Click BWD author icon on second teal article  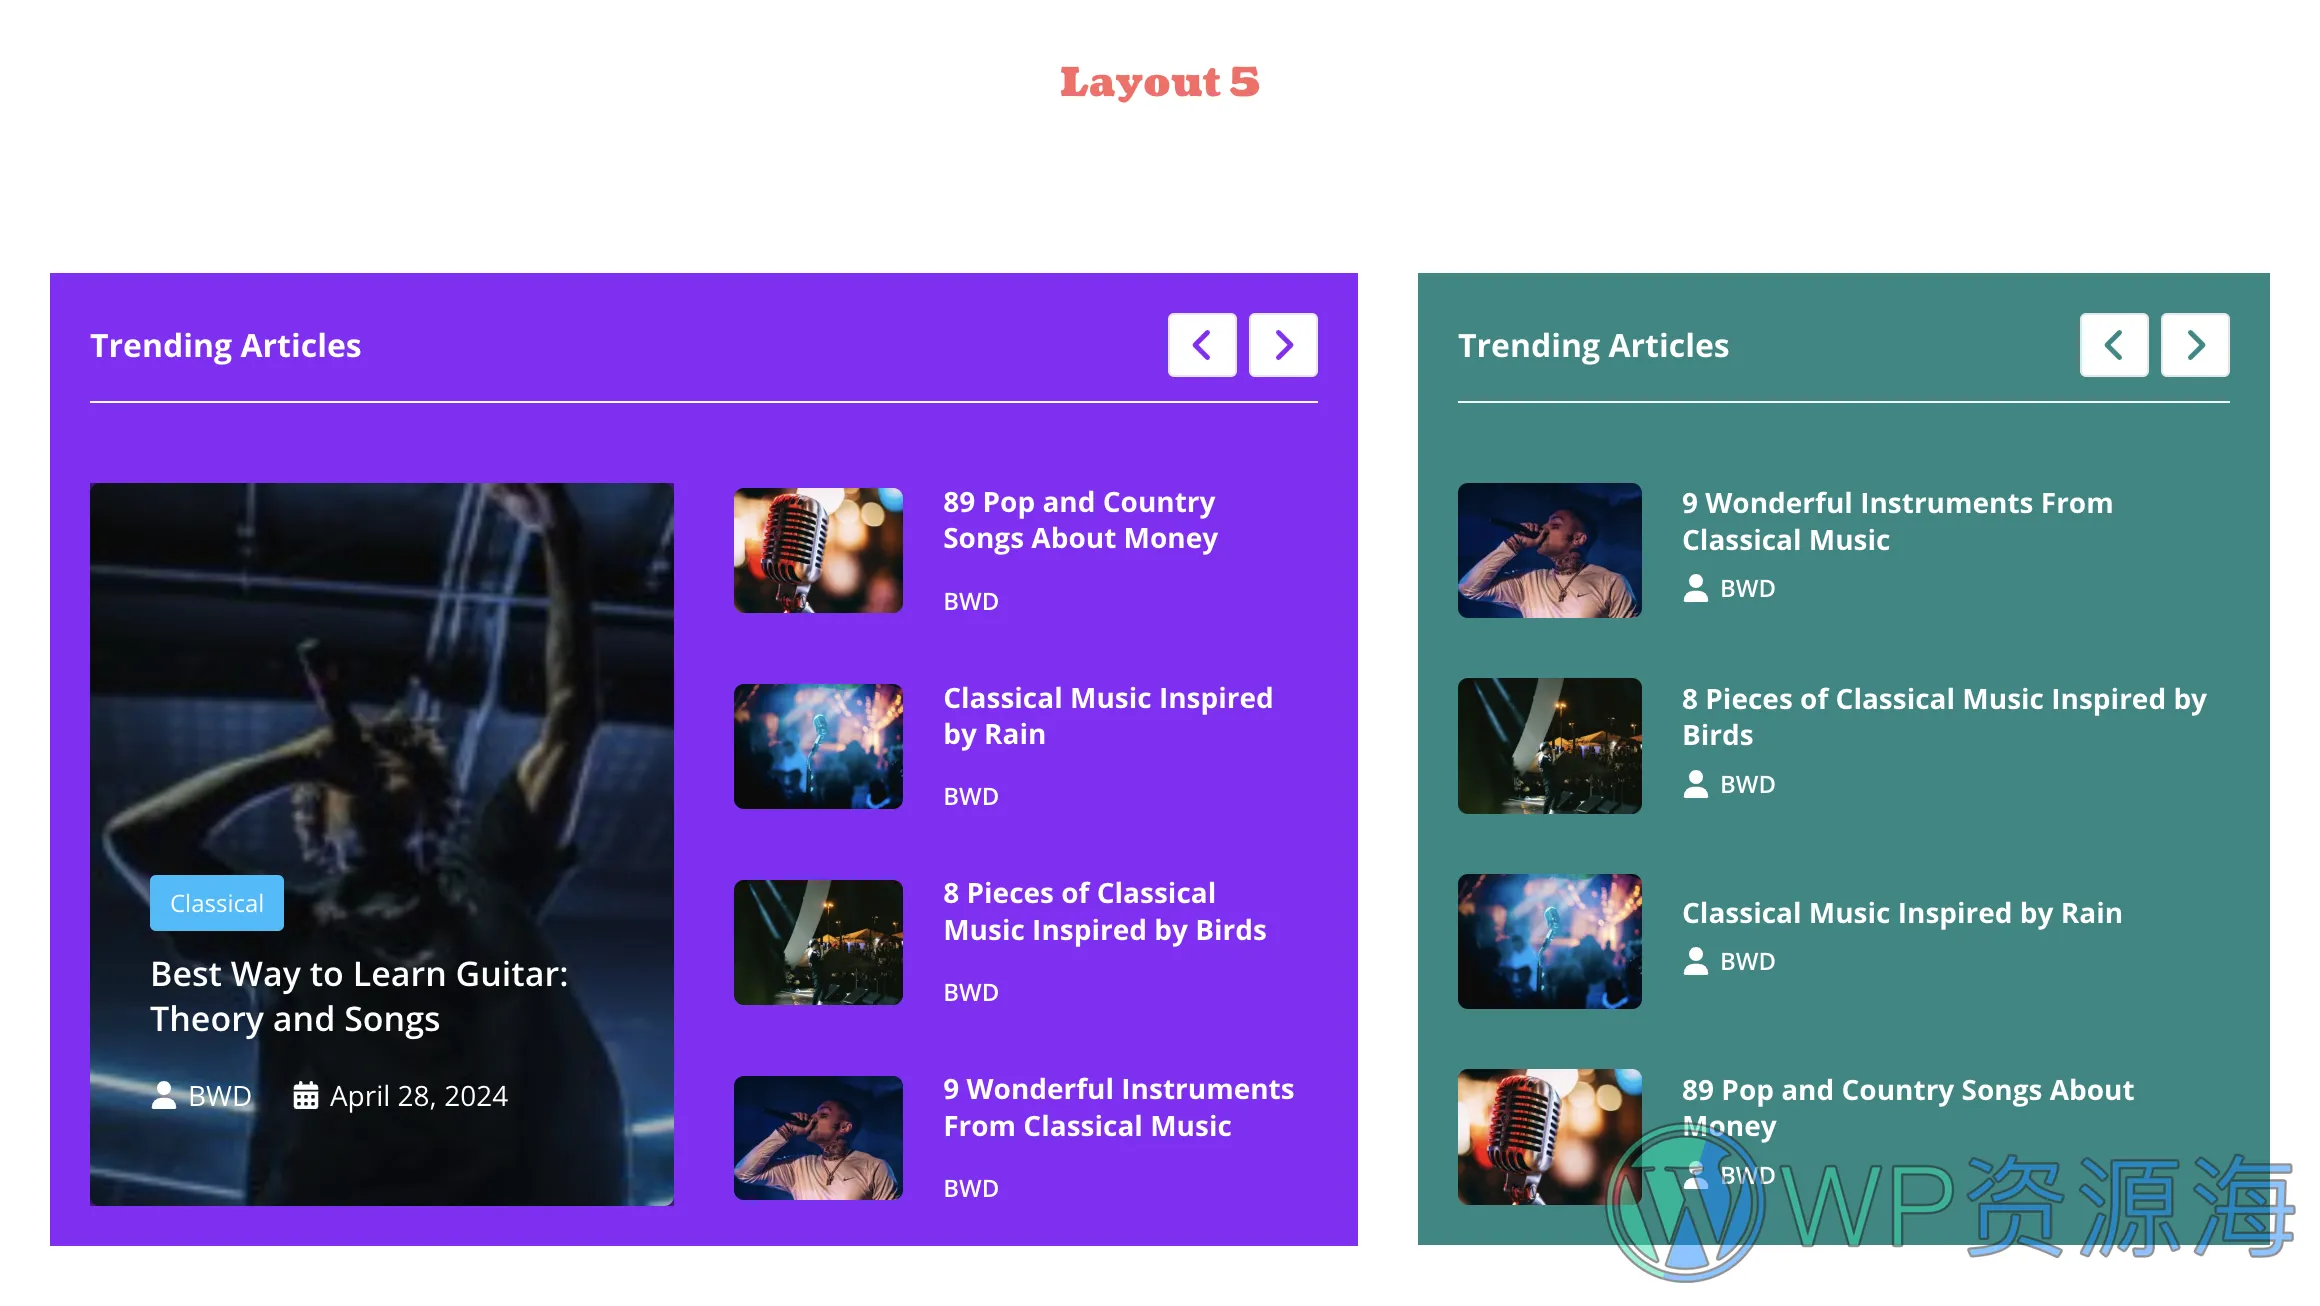pos(1695,782)
